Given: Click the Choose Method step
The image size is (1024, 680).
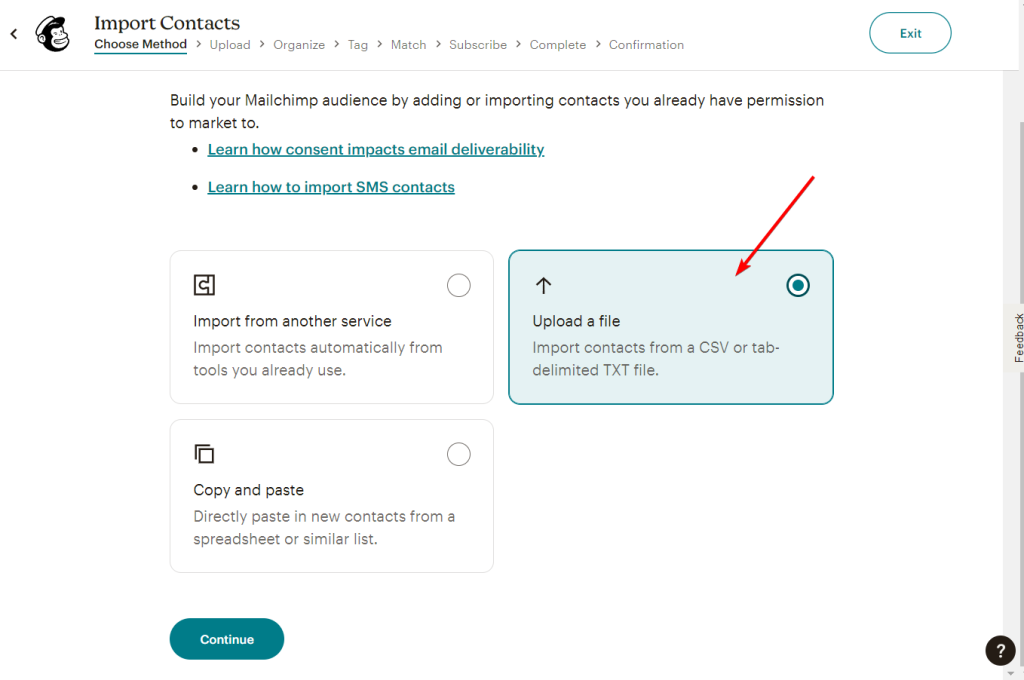Looking at the screenshot, I should (140, 44).
